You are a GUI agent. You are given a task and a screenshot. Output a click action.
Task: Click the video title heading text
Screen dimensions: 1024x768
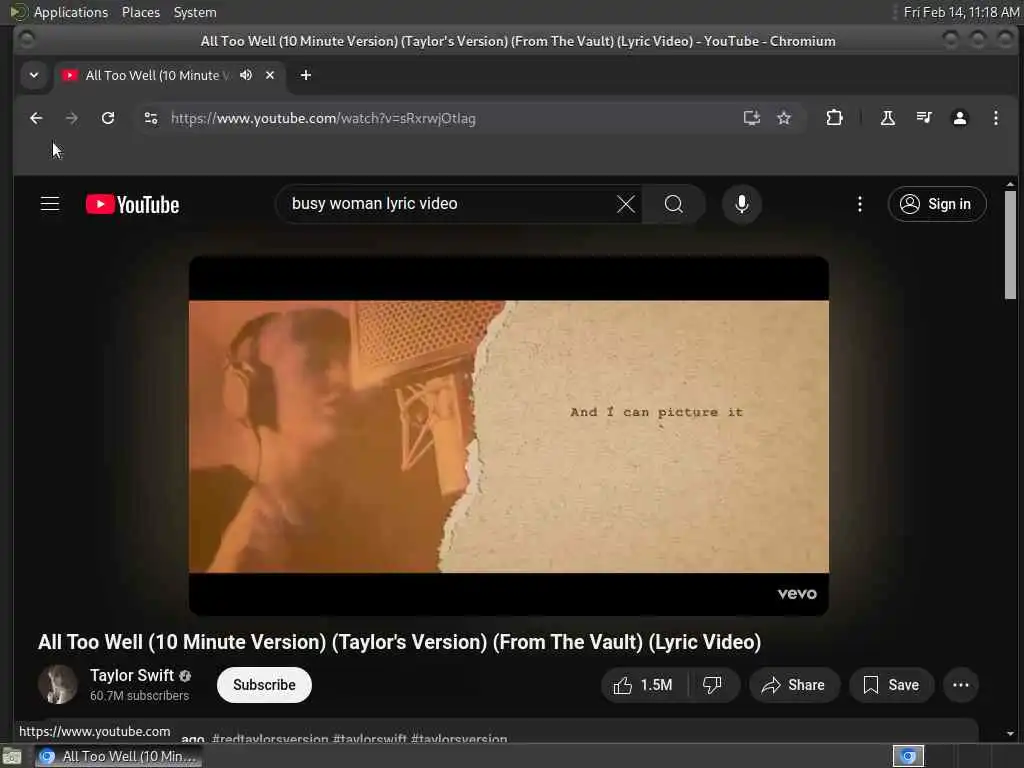pyautogui.click(x=400, y=642)
